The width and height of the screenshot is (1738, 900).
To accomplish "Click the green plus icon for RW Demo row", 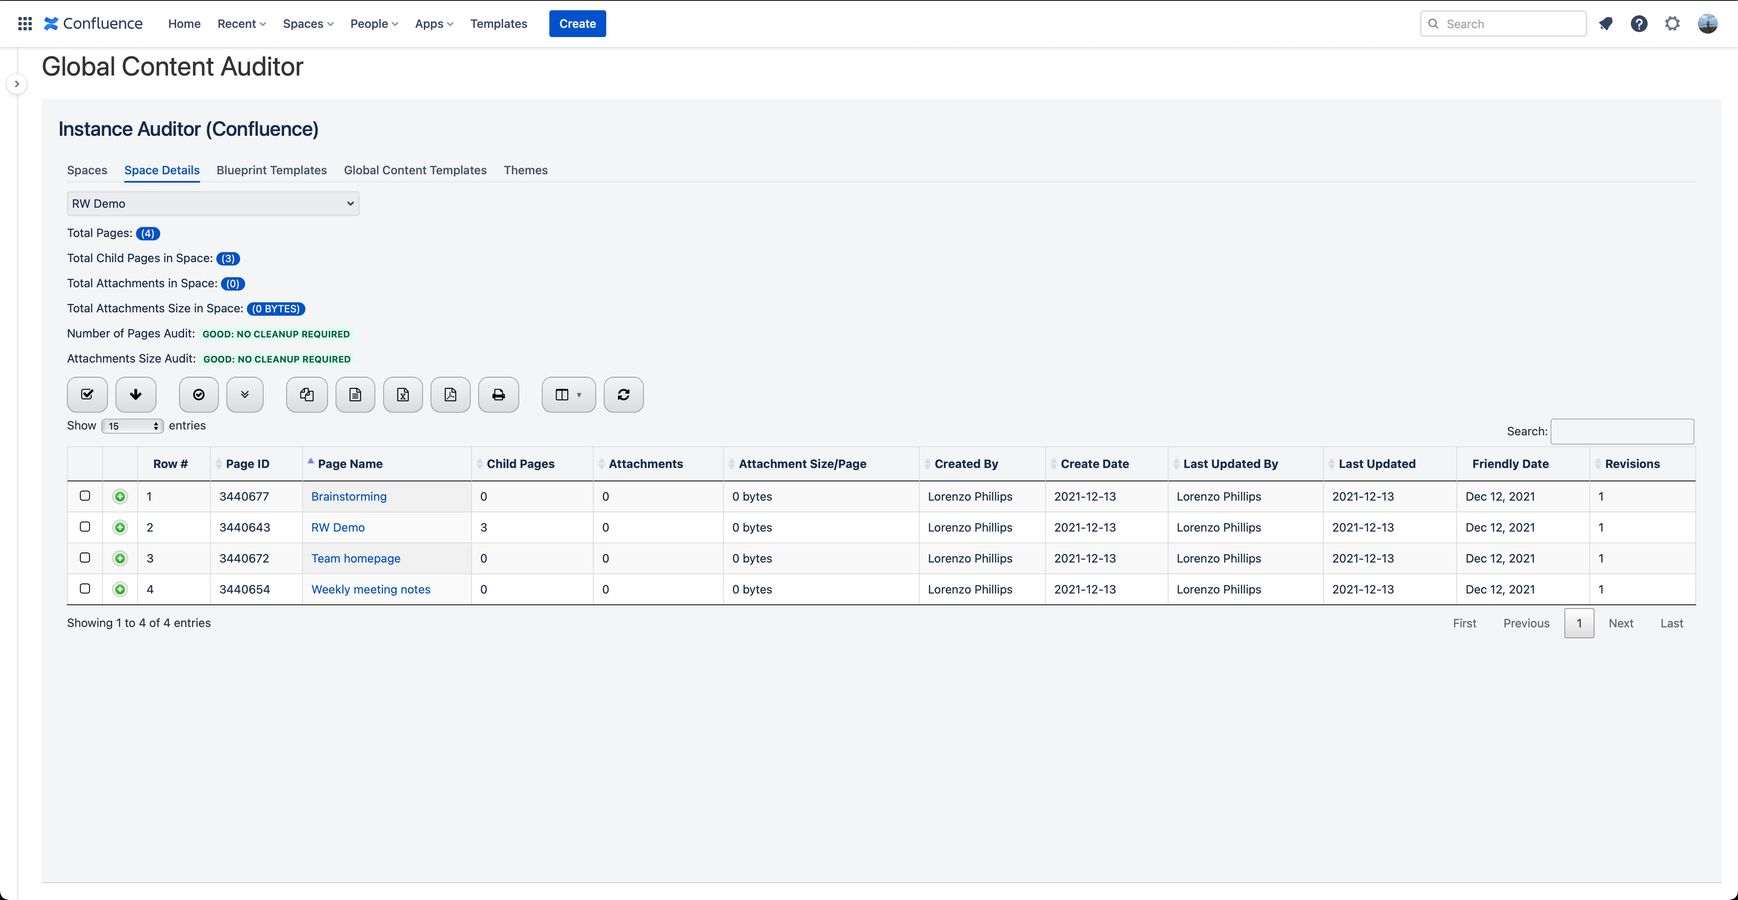I will [x=120, y=527].
